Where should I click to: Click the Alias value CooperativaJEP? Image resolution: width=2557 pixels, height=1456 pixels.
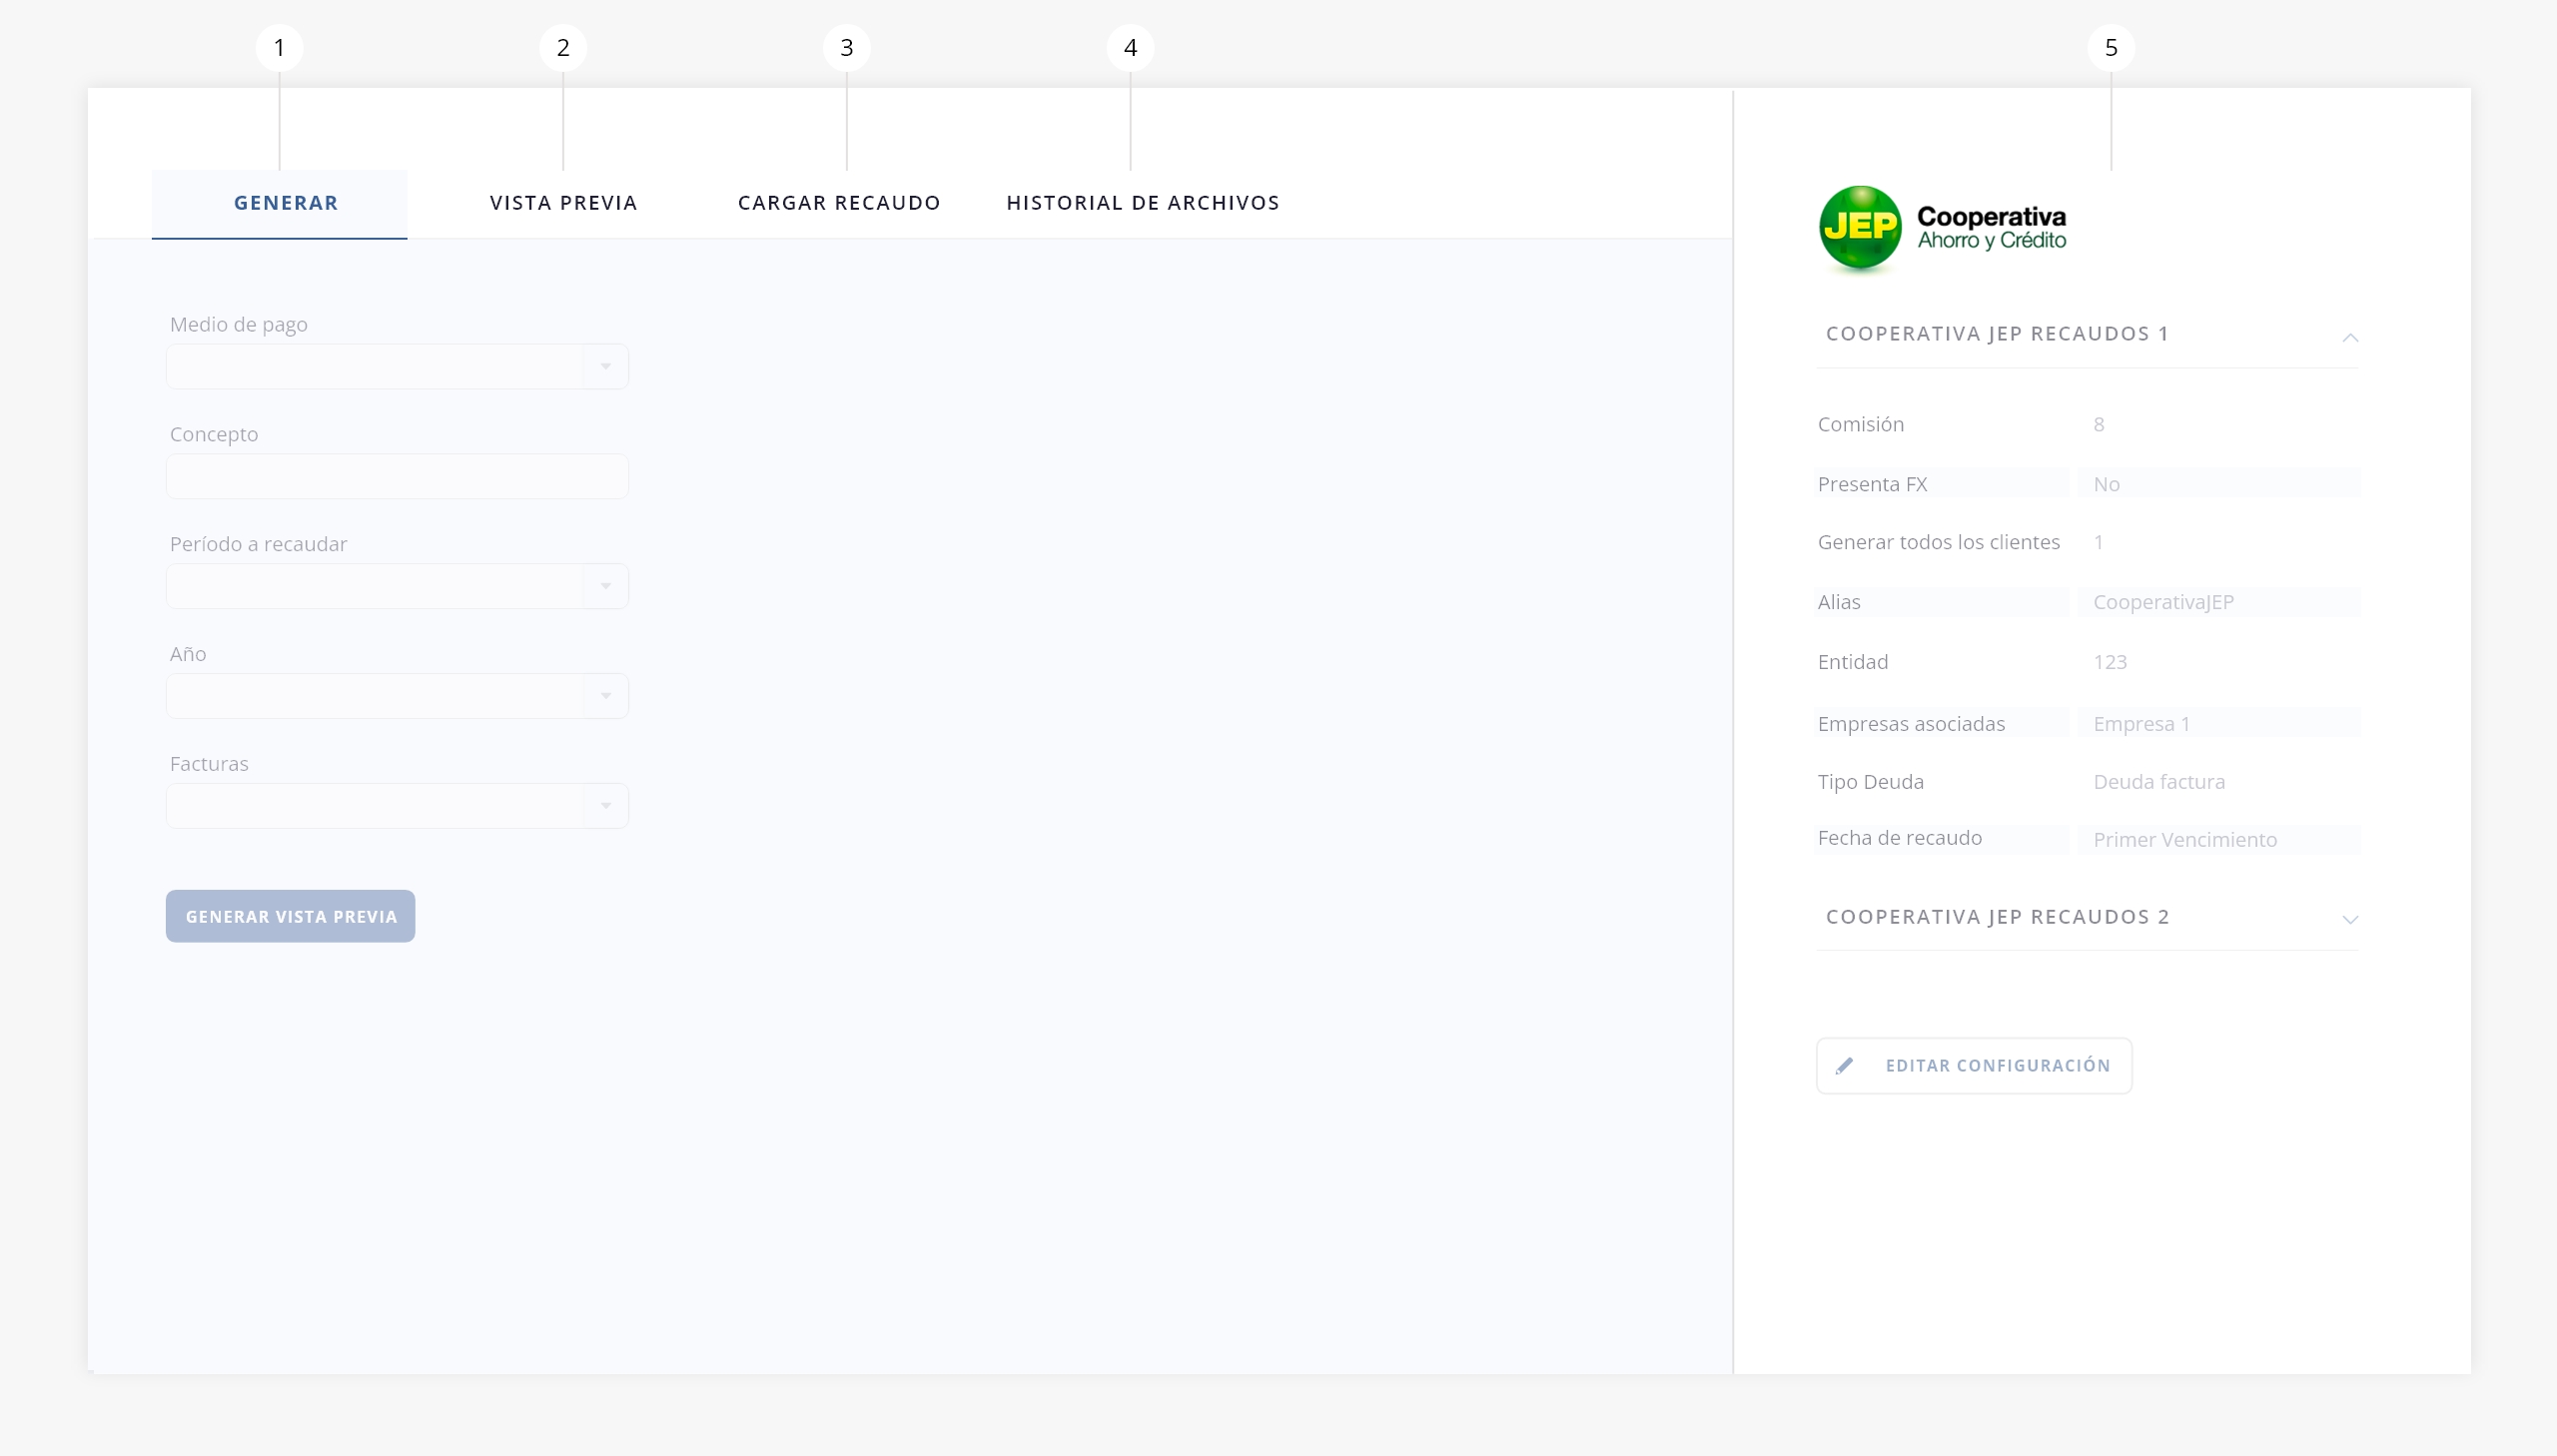pyautogui.click(x=2164, y=602)
